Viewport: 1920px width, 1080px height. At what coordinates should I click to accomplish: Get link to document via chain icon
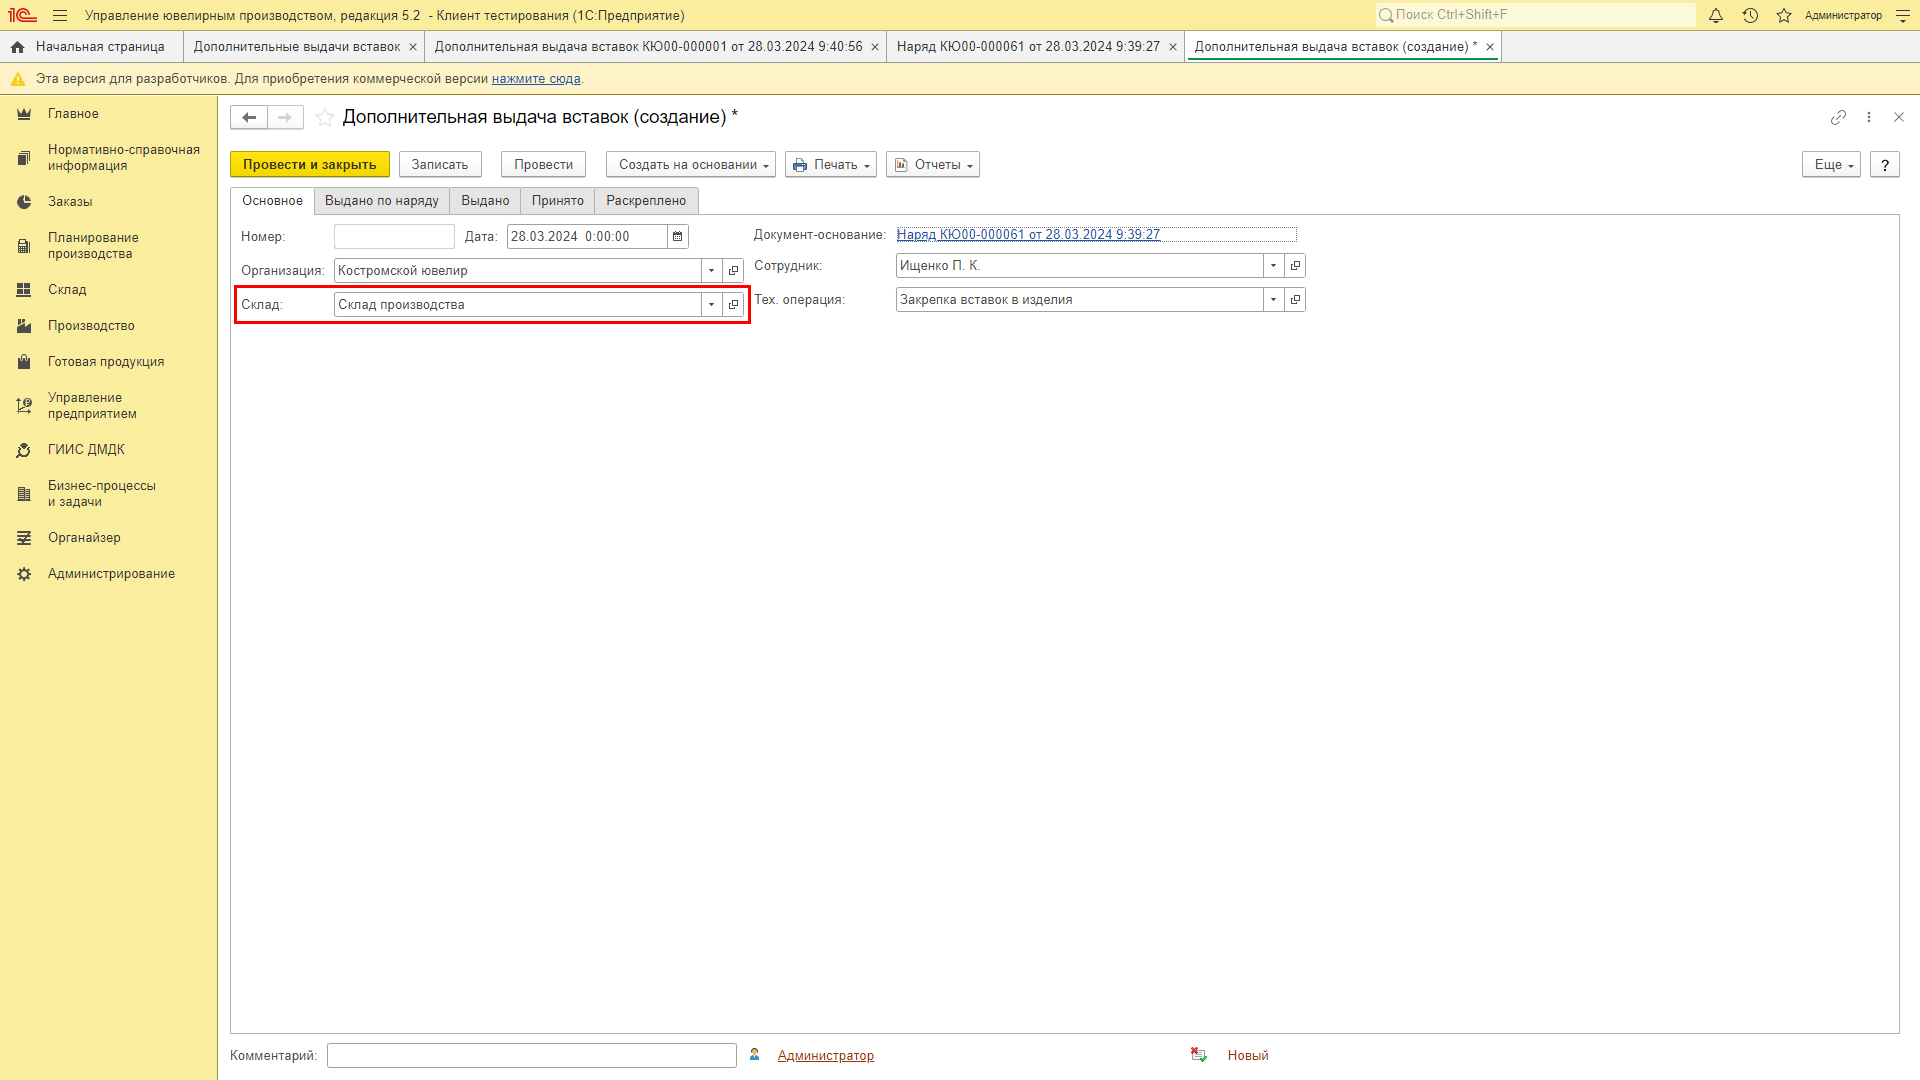tap(1838, 118)
